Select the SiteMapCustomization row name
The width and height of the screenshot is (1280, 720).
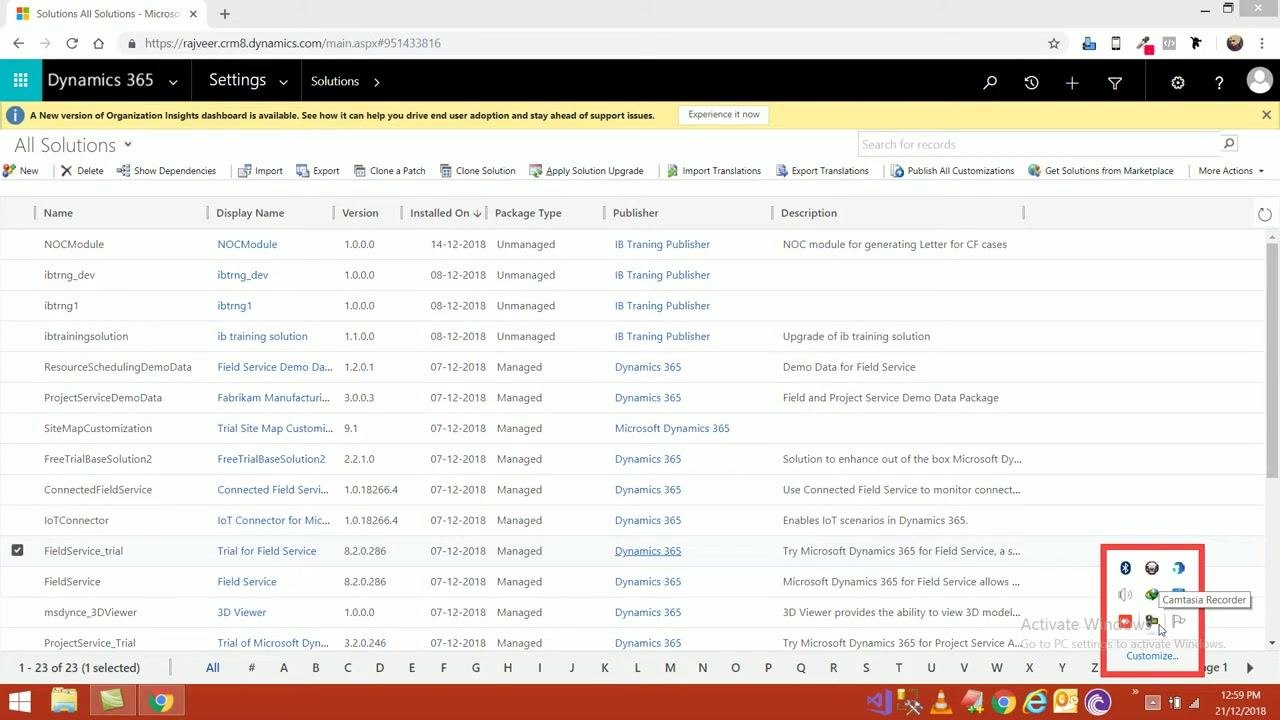coord(98,429)
